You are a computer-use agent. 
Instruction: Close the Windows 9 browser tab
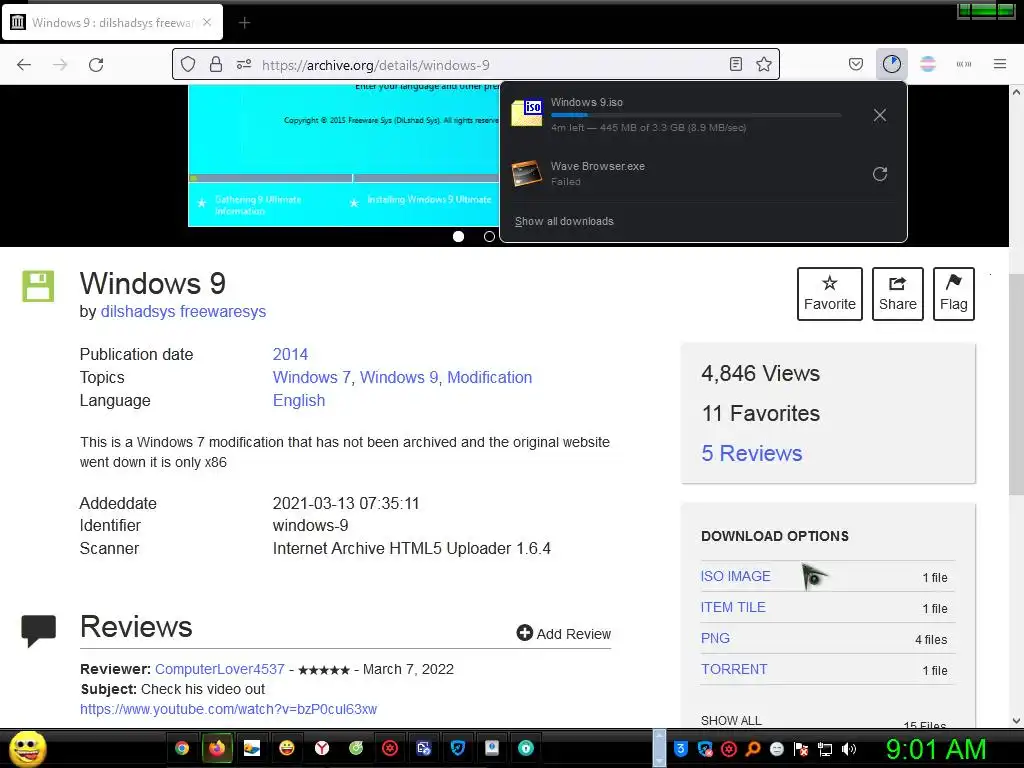(207, 22)
